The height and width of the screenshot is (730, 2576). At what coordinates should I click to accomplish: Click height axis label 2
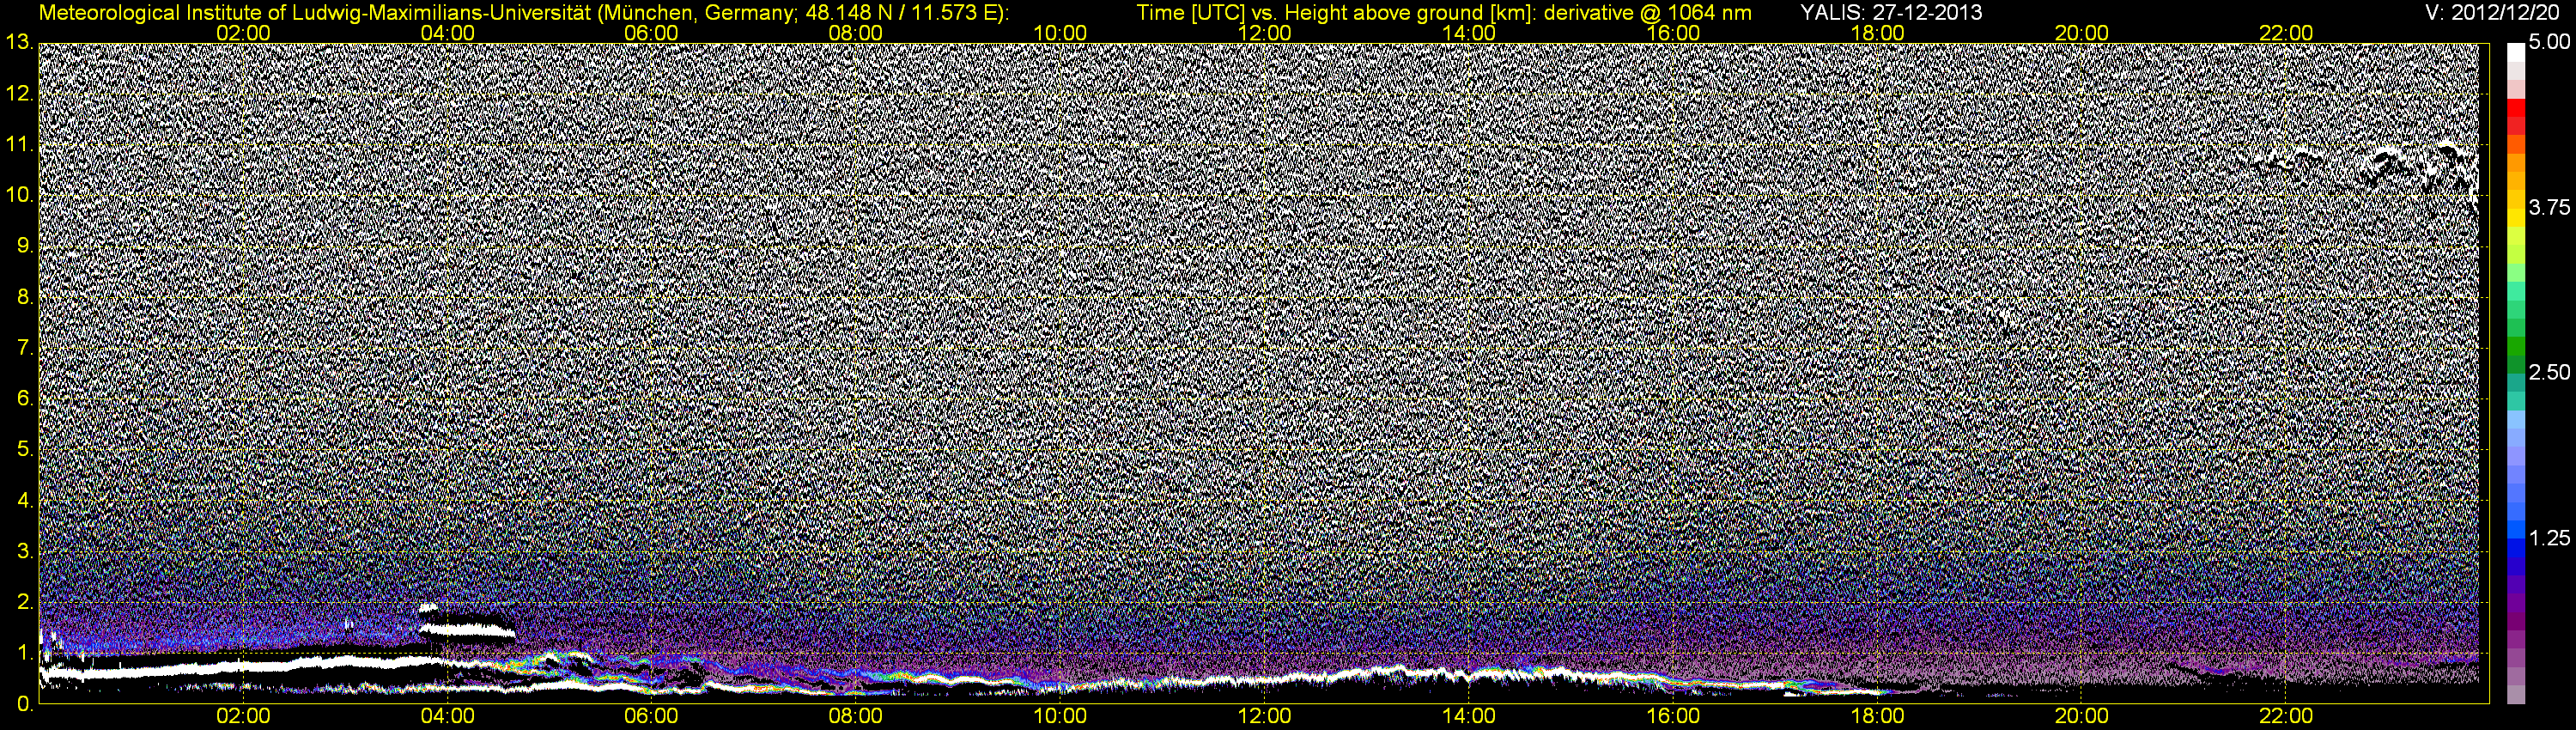pyautogui.click(x=25, y=602)
